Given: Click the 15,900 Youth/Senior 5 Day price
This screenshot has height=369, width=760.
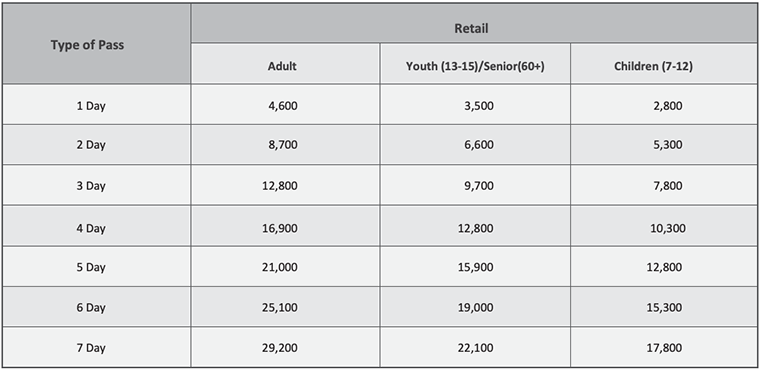Looking at the screenshot, I should click(x=475, y=268).
